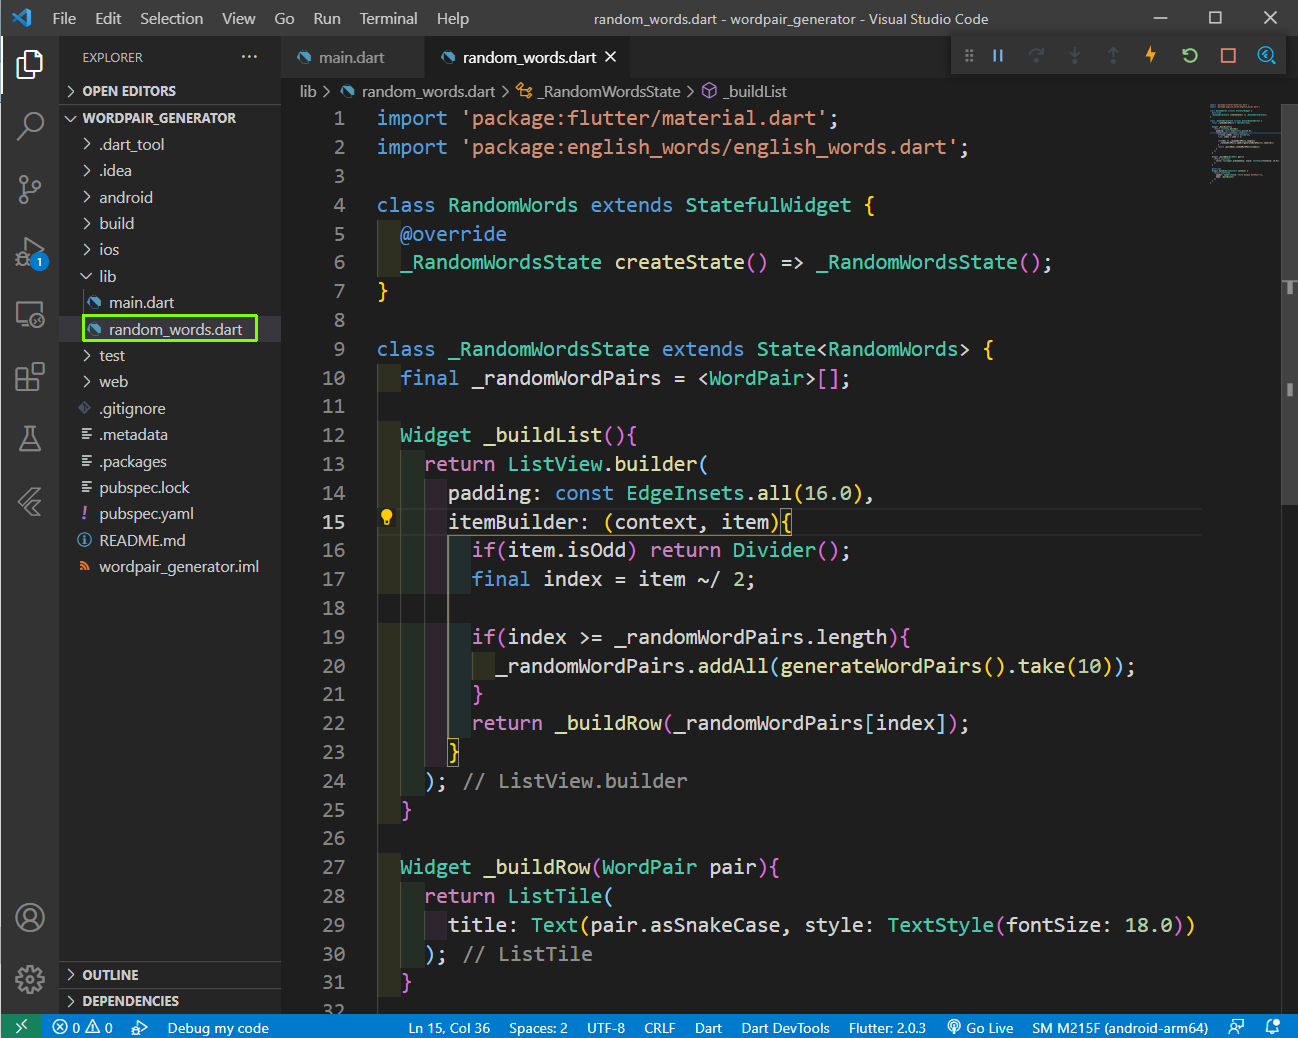Click the _RandomWordsState breadcrumb

(x=598, y=91)
